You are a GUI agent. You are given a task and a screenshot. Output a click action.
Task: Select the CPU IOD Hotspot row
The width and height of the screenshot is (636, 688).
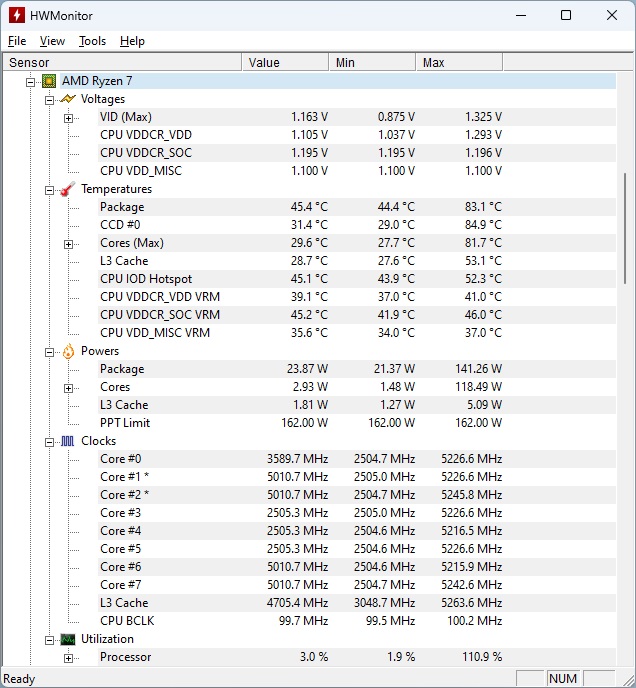[357, 279]
